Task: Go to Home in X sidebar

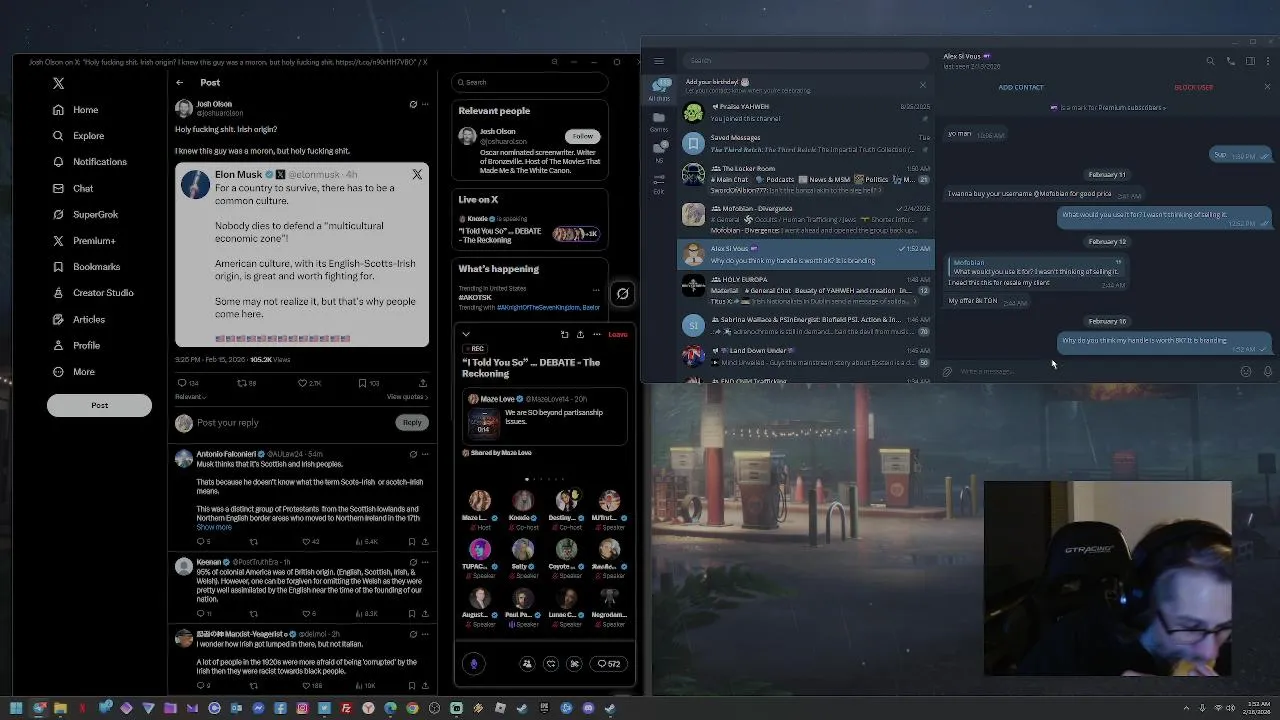Action: point(76,110)
